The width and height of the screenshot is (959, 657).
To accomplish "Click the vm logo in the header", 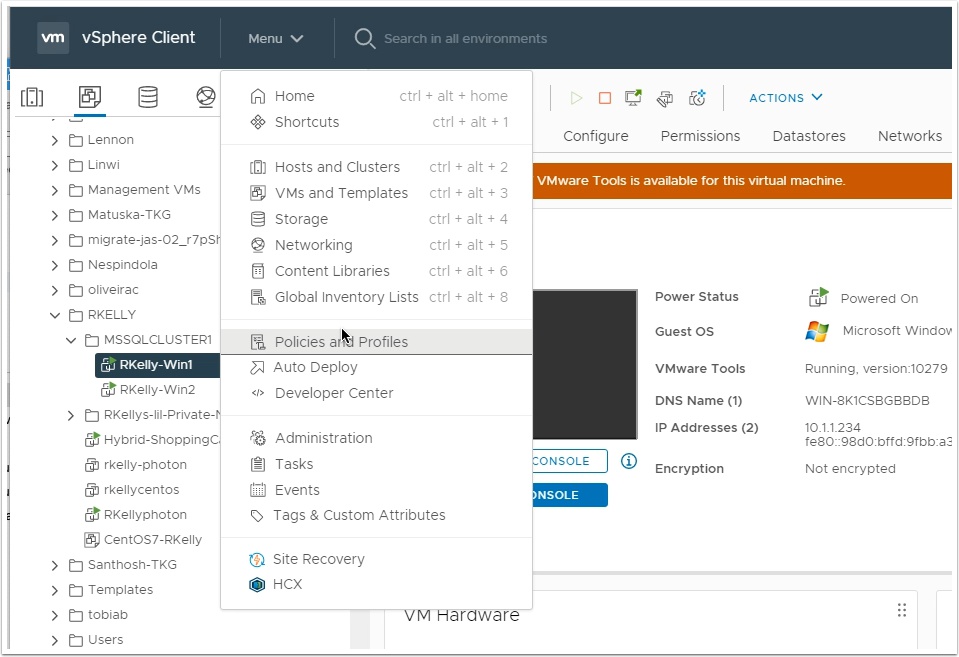I will (x=53, y=38).
